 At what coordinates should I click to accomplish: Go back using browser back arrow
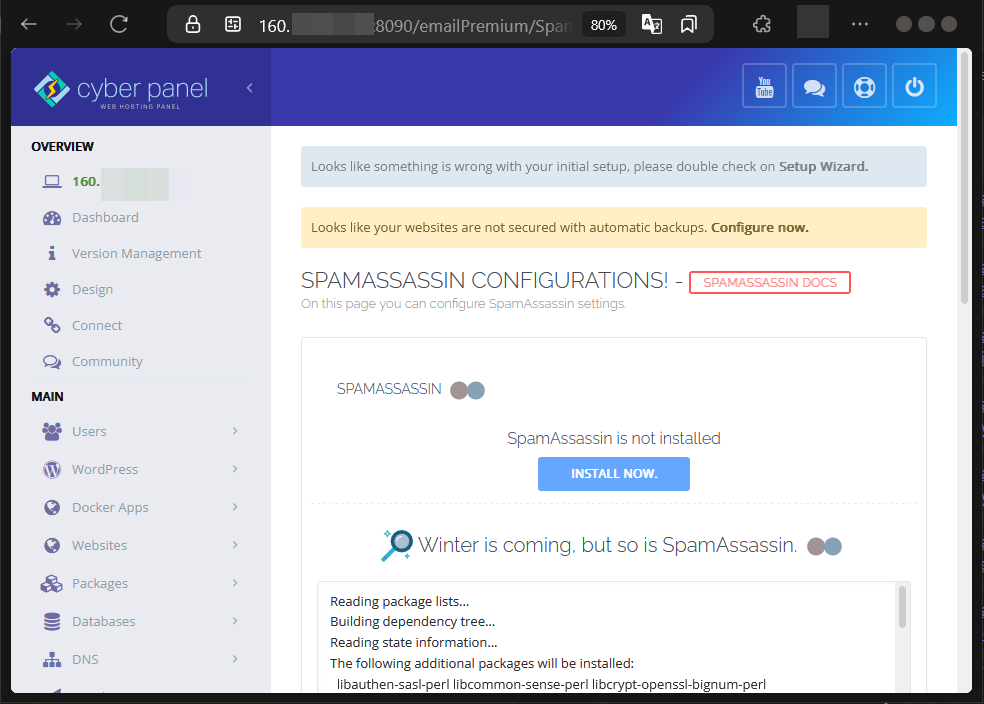(29, 24)
